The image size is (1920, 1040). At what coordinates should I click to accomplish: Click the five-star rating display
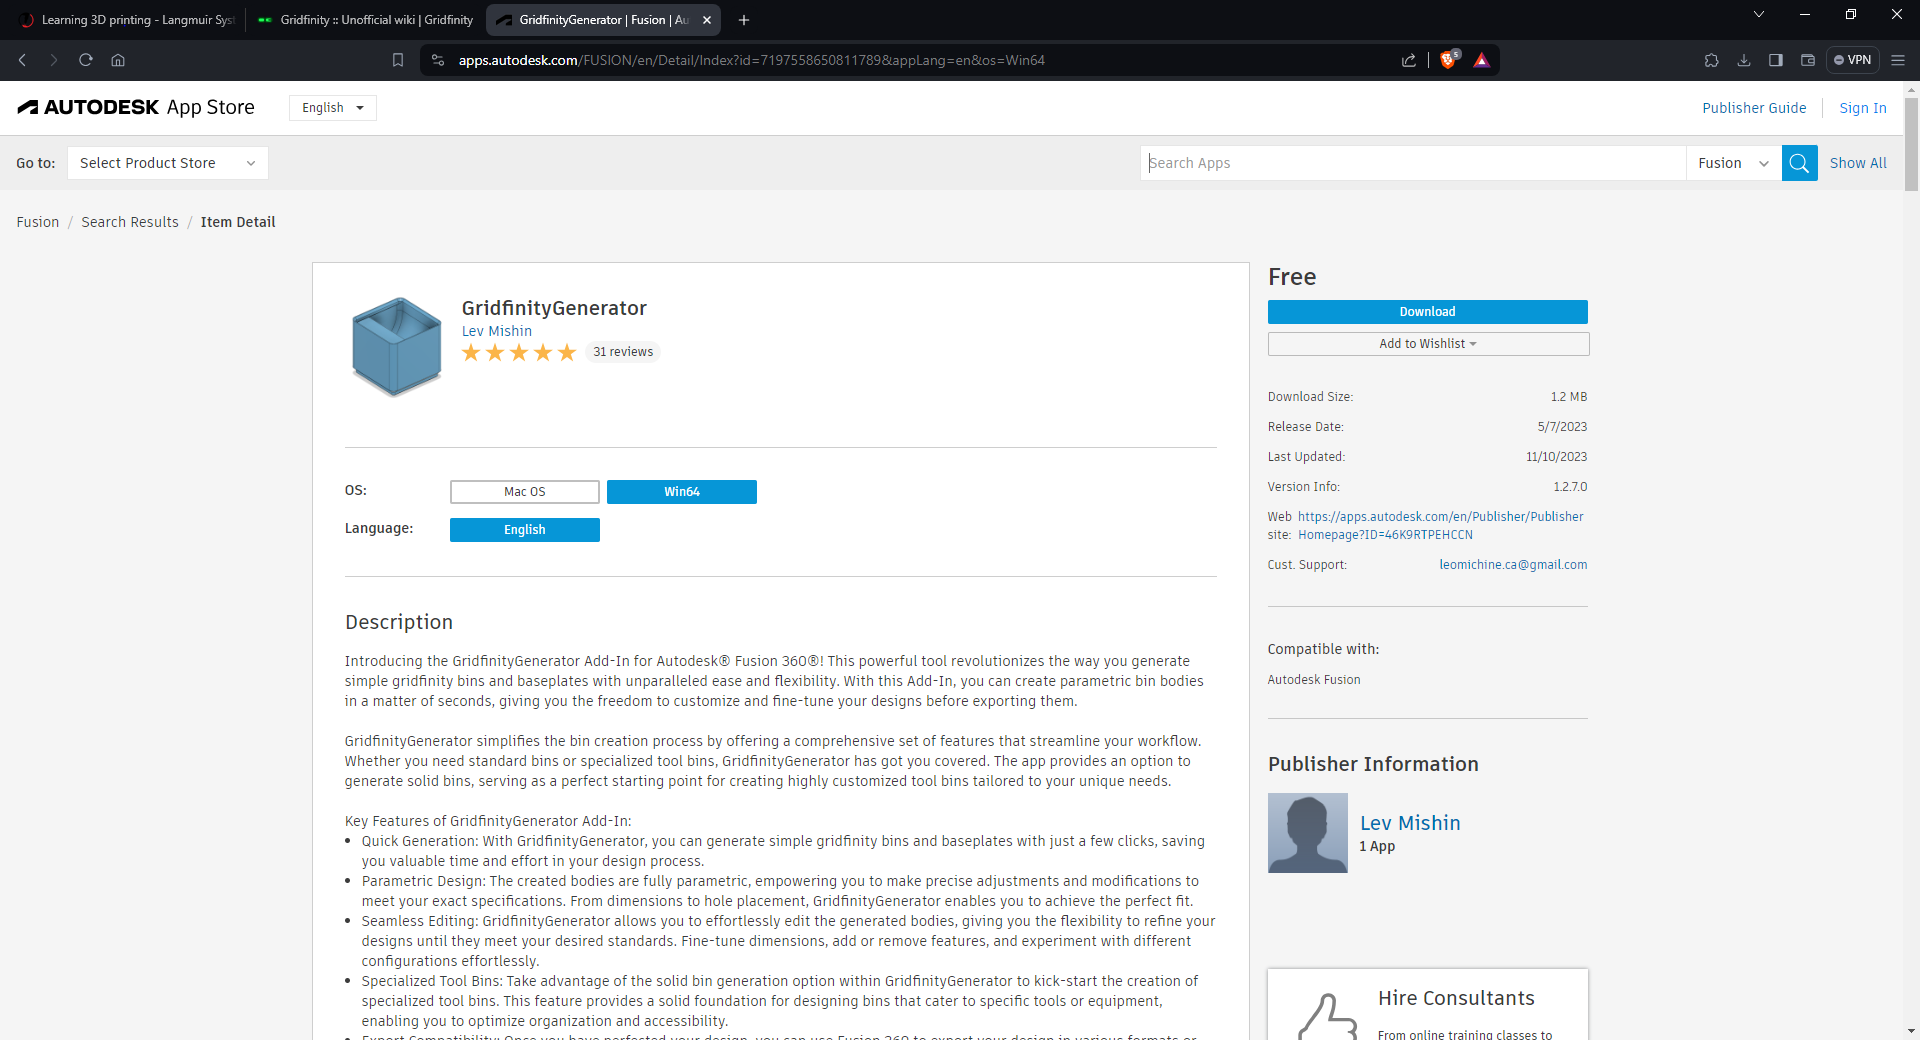click(x=518, y=352)
